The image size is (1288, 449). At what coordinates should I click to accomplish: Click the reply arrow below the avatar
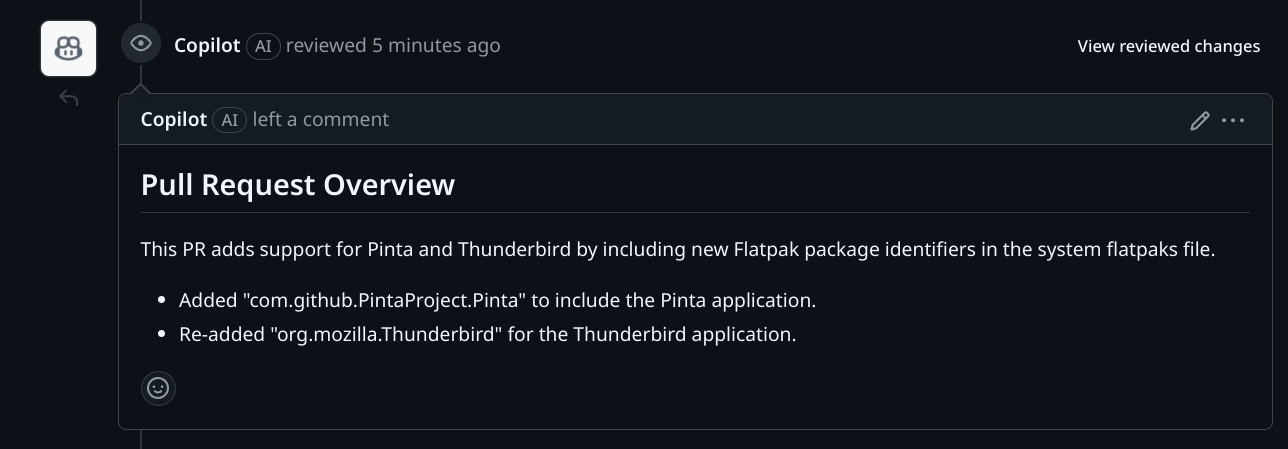[x=68, y=98]
